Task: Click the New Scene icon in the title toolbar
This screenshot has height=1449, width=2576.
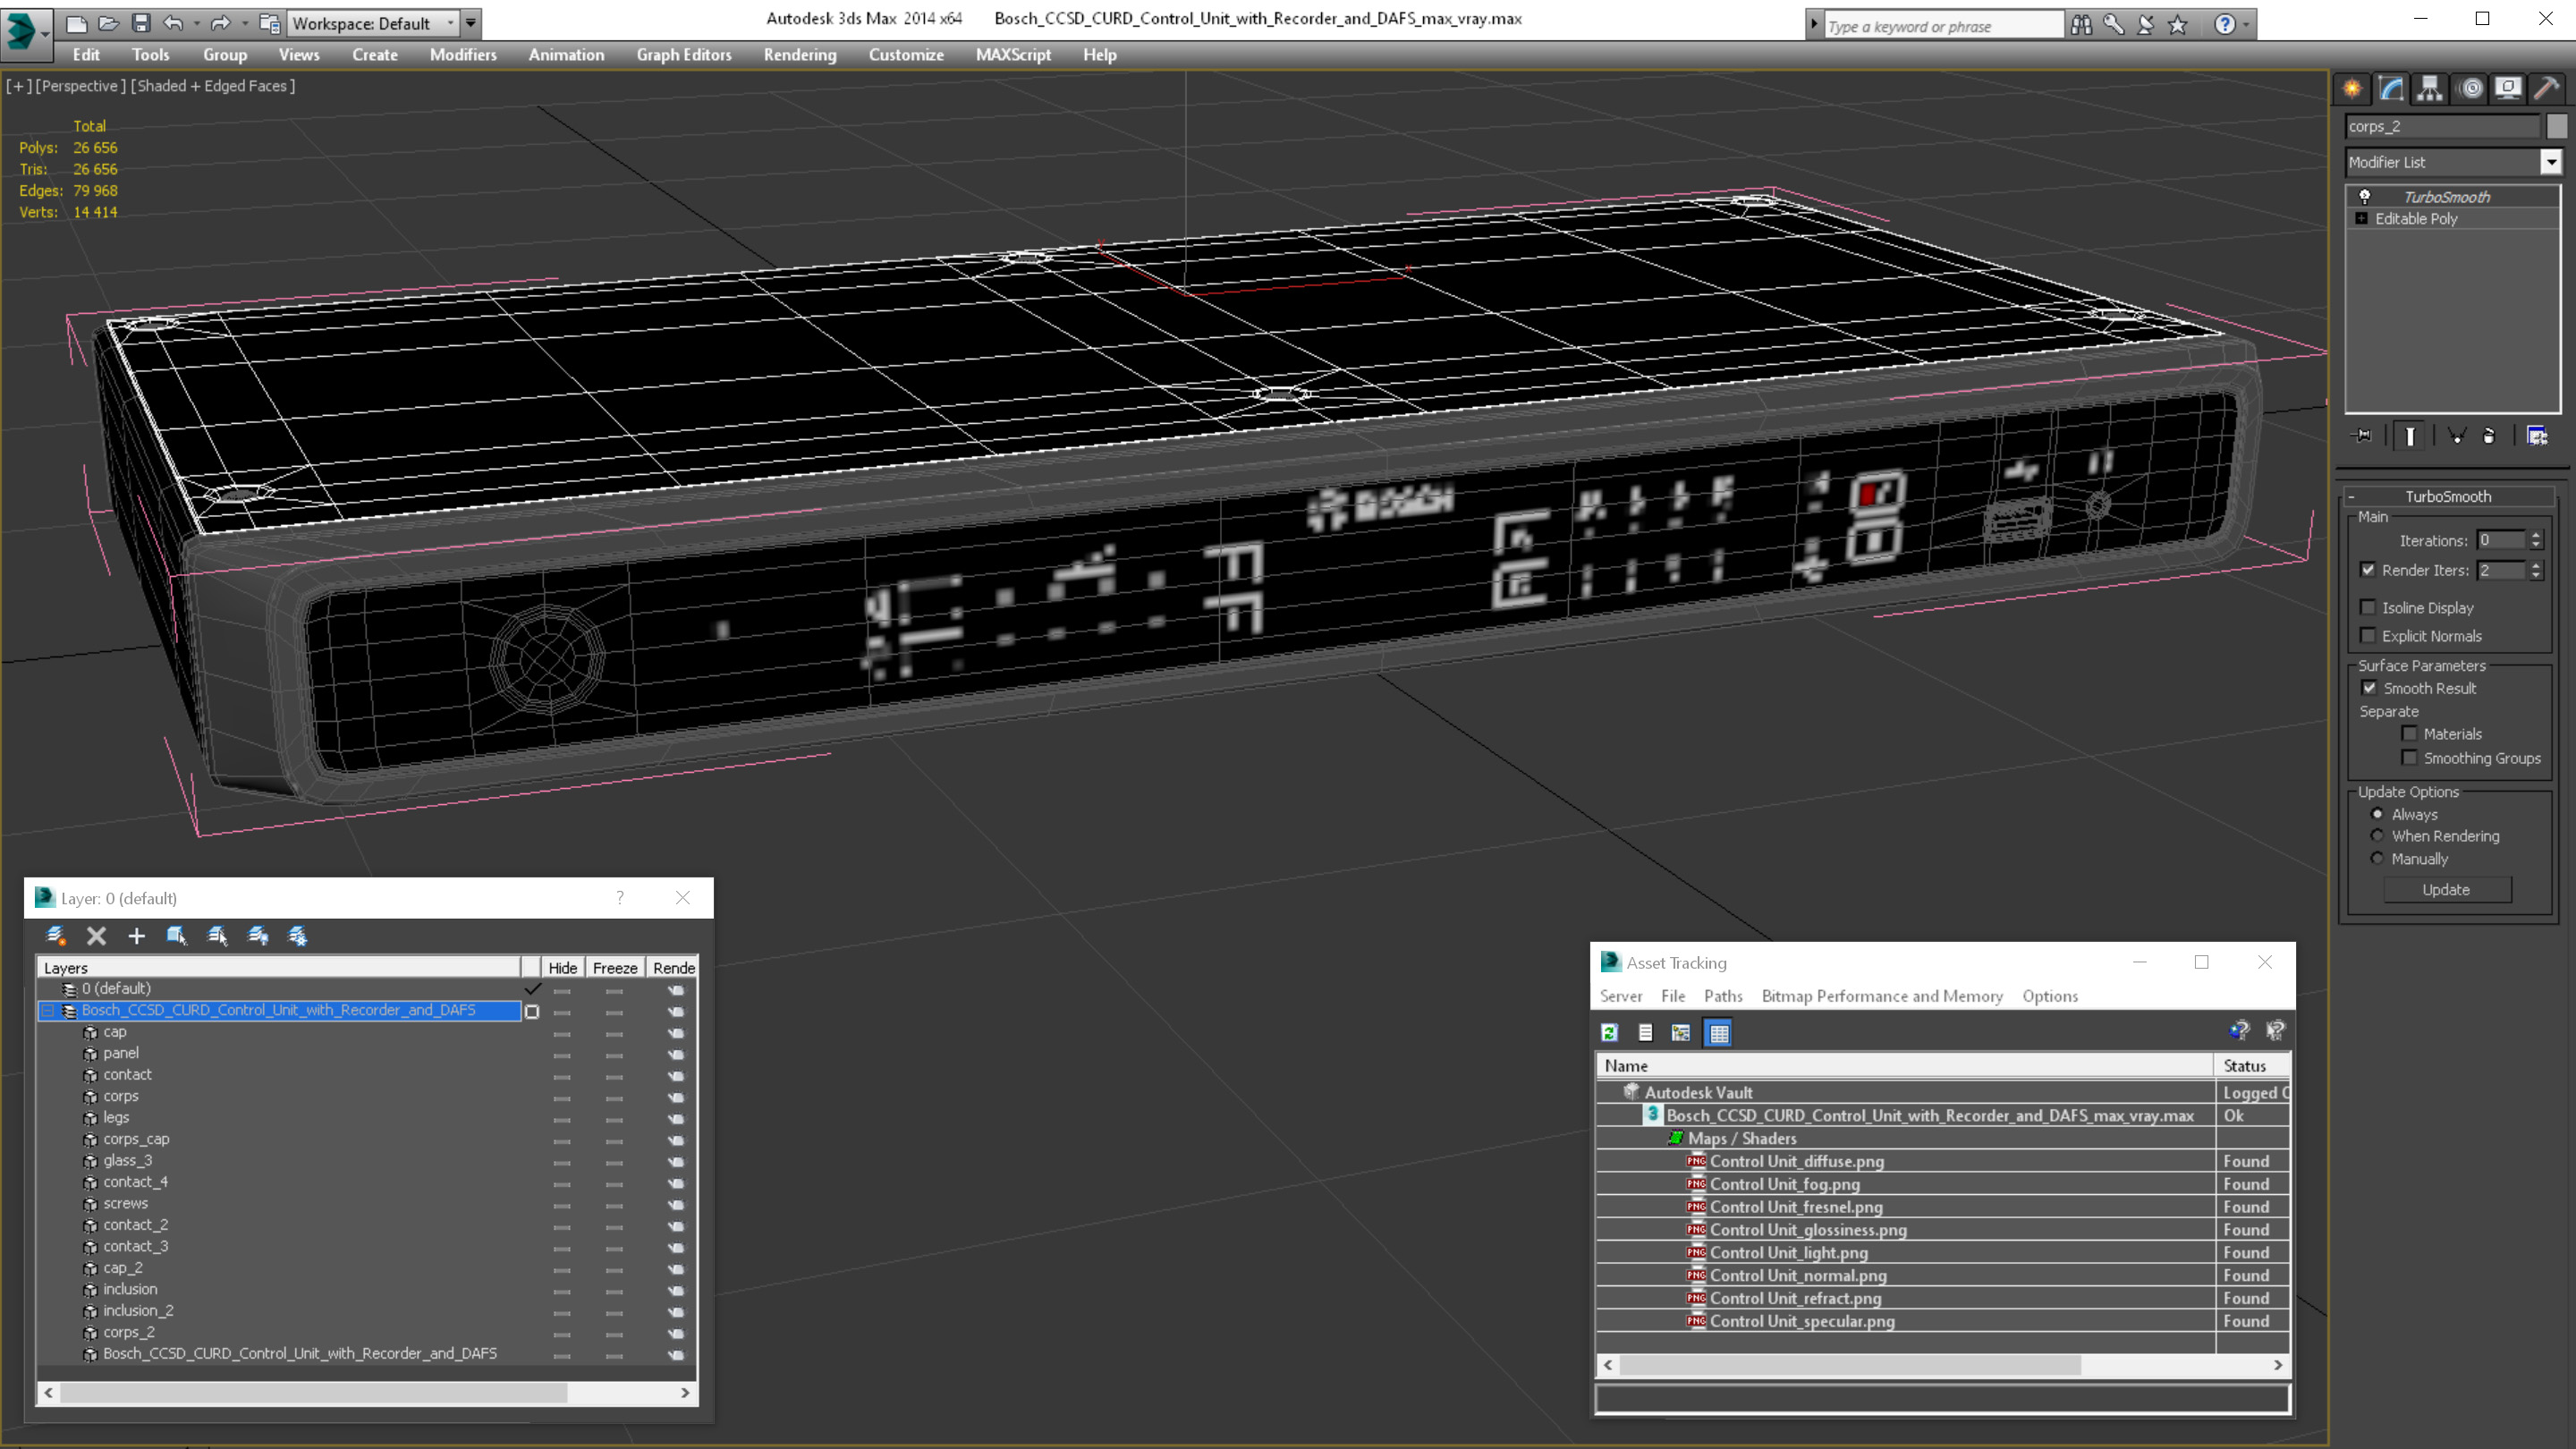Action: [x=76, y=22]
